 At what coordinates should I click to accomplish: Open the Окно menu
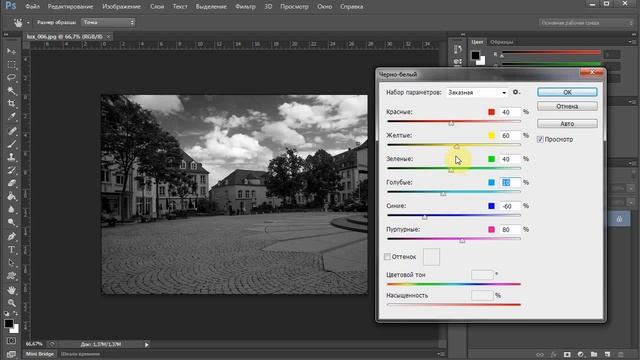324,7
